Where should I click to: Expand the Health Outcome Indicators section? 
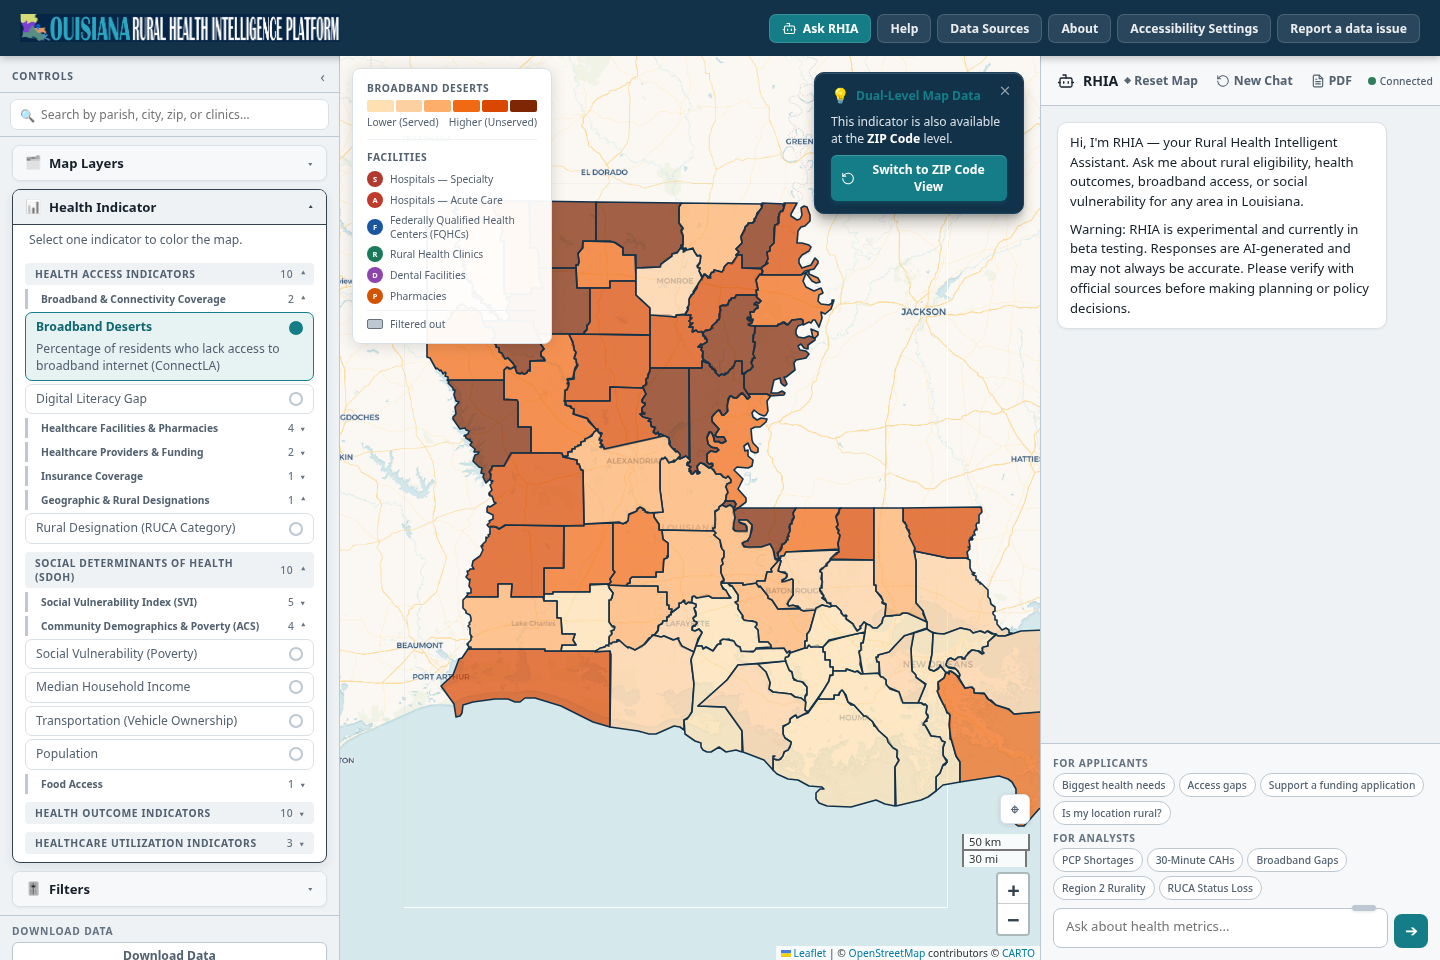(x=169, y=813)
